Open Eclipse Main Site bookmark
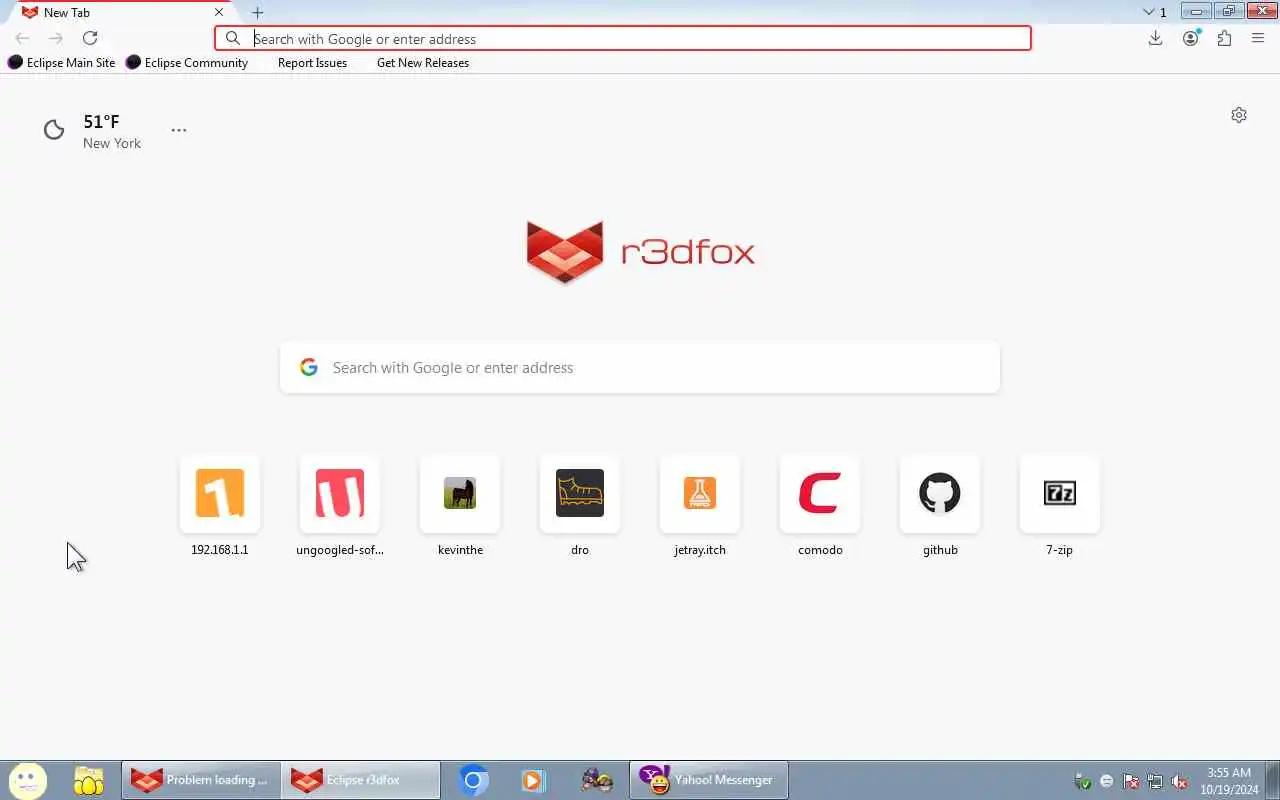The width and height of the screenshot is (1280, 800). (61, 62)
